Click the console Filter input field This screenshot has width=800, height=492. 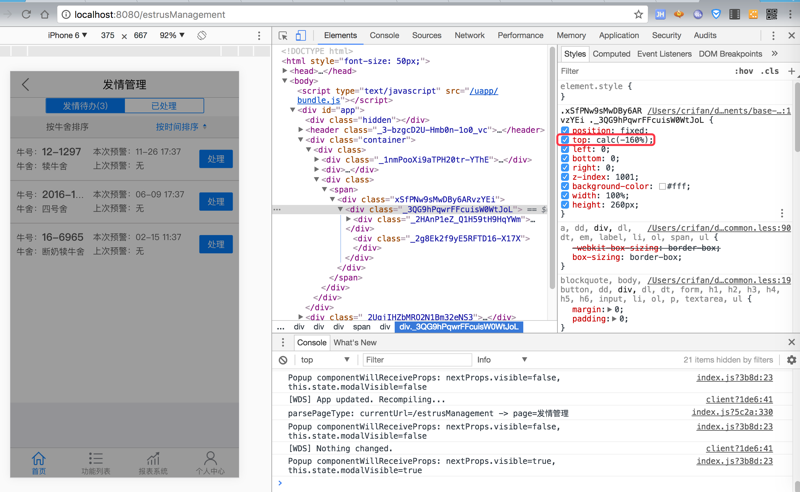tap(415, 360)
